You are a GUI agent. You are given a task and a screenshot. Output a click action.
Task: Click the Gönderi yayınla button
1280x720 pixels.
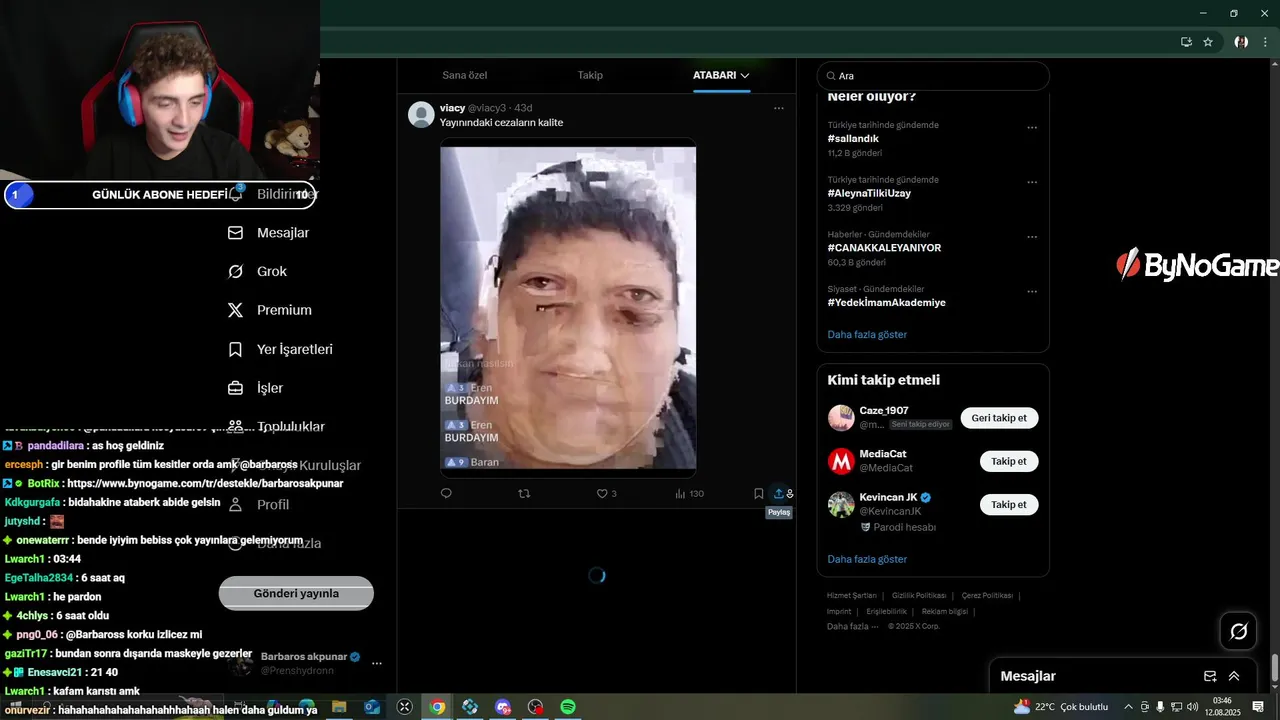296,593
